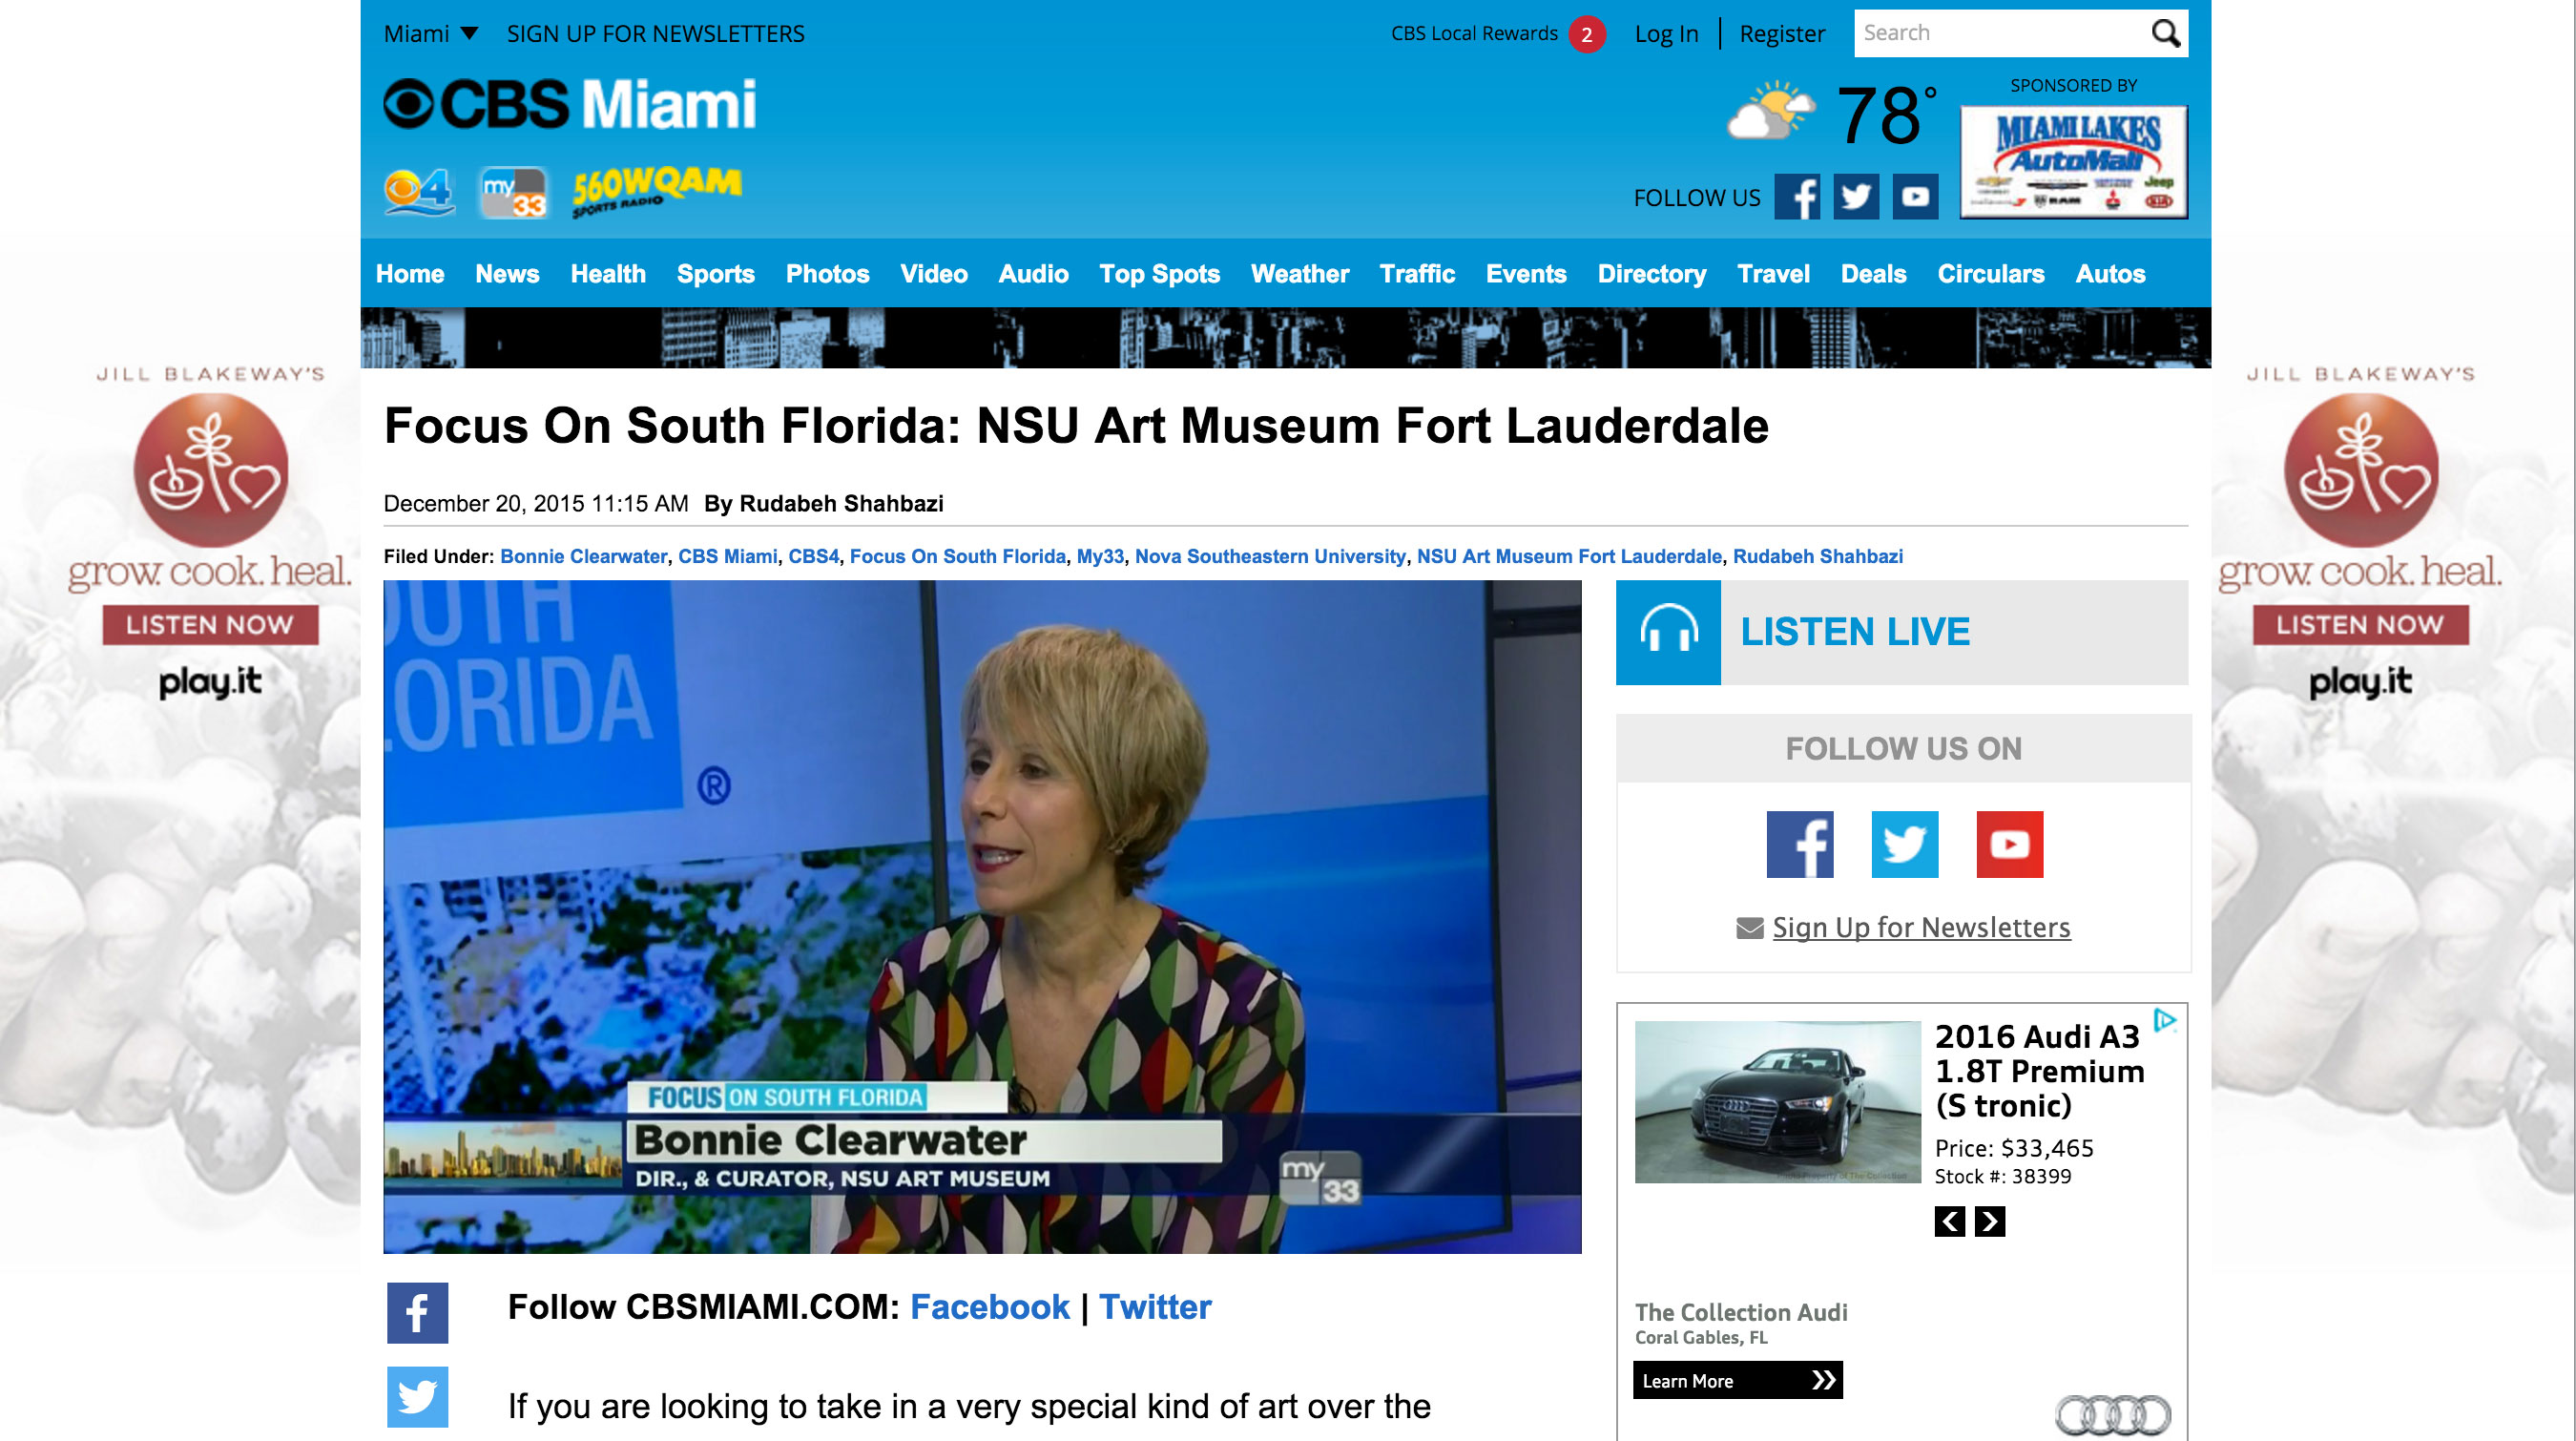Viewport: 2576px width, 1441px height.
Task: Open NSU Art Museum Fort Lauderdale tag
Action: (1569, 557)
